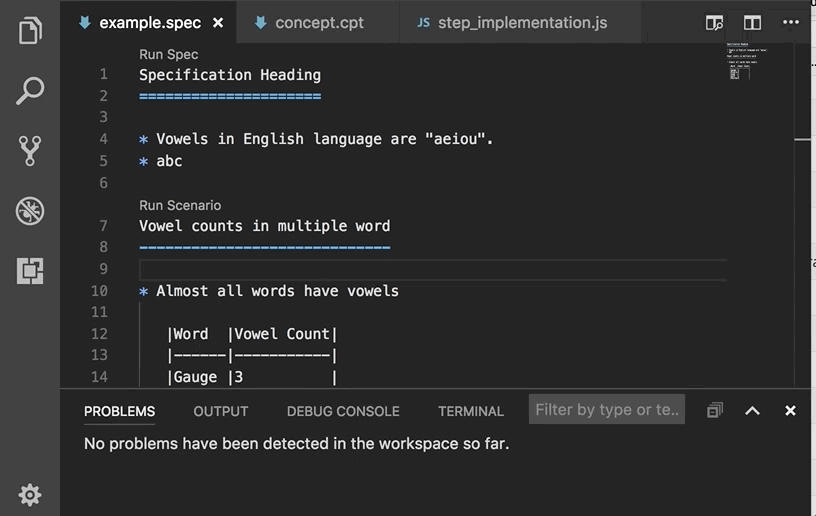Show the PROBLEMS panel tab
This screenshot has width=816, height=516.
click(120, 411)
